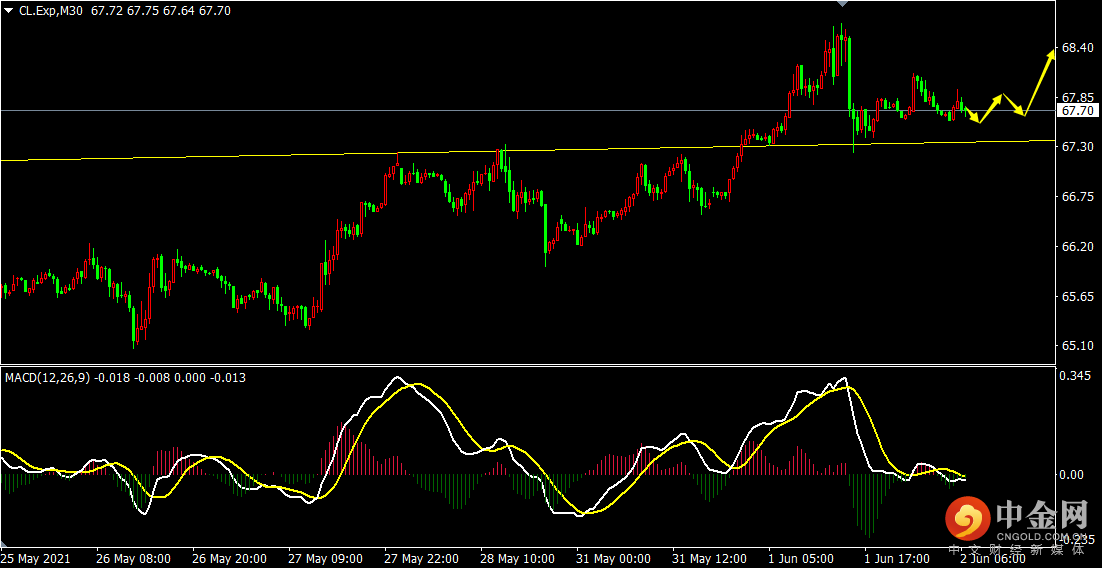Click the 67.30 price axis label
The width and height of the screenshot is (1102, 568).
[x=1077, y=147]
